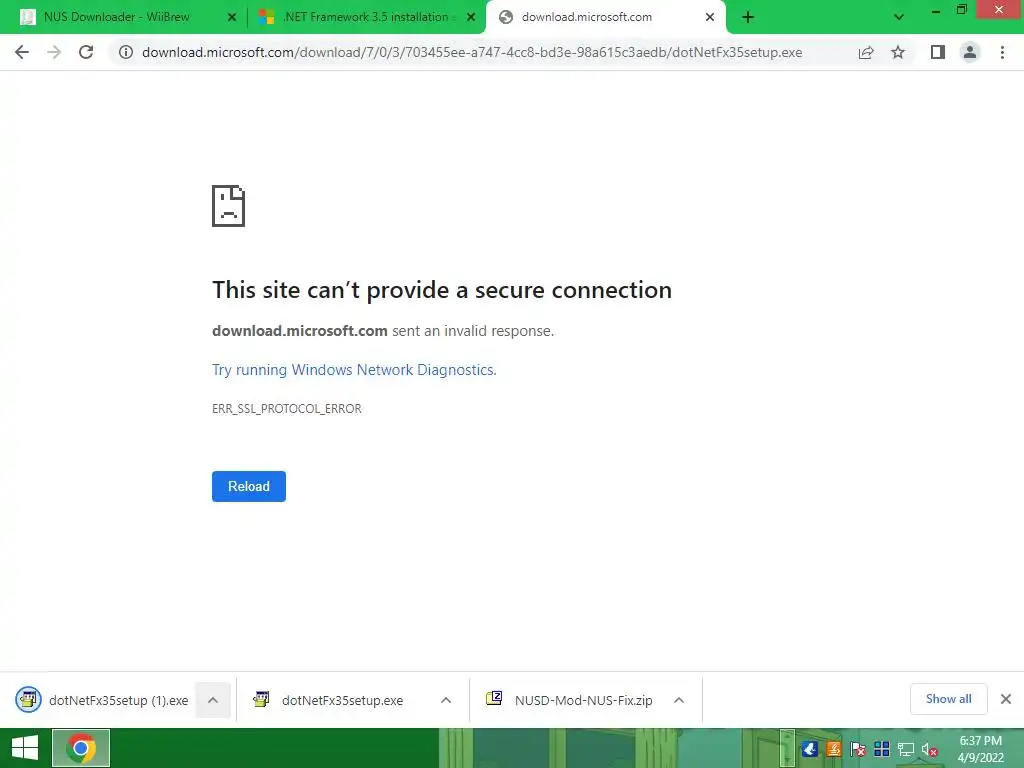Click the download.microsoft.com bold error text
1024x768 pixels.
click(300, 331)
